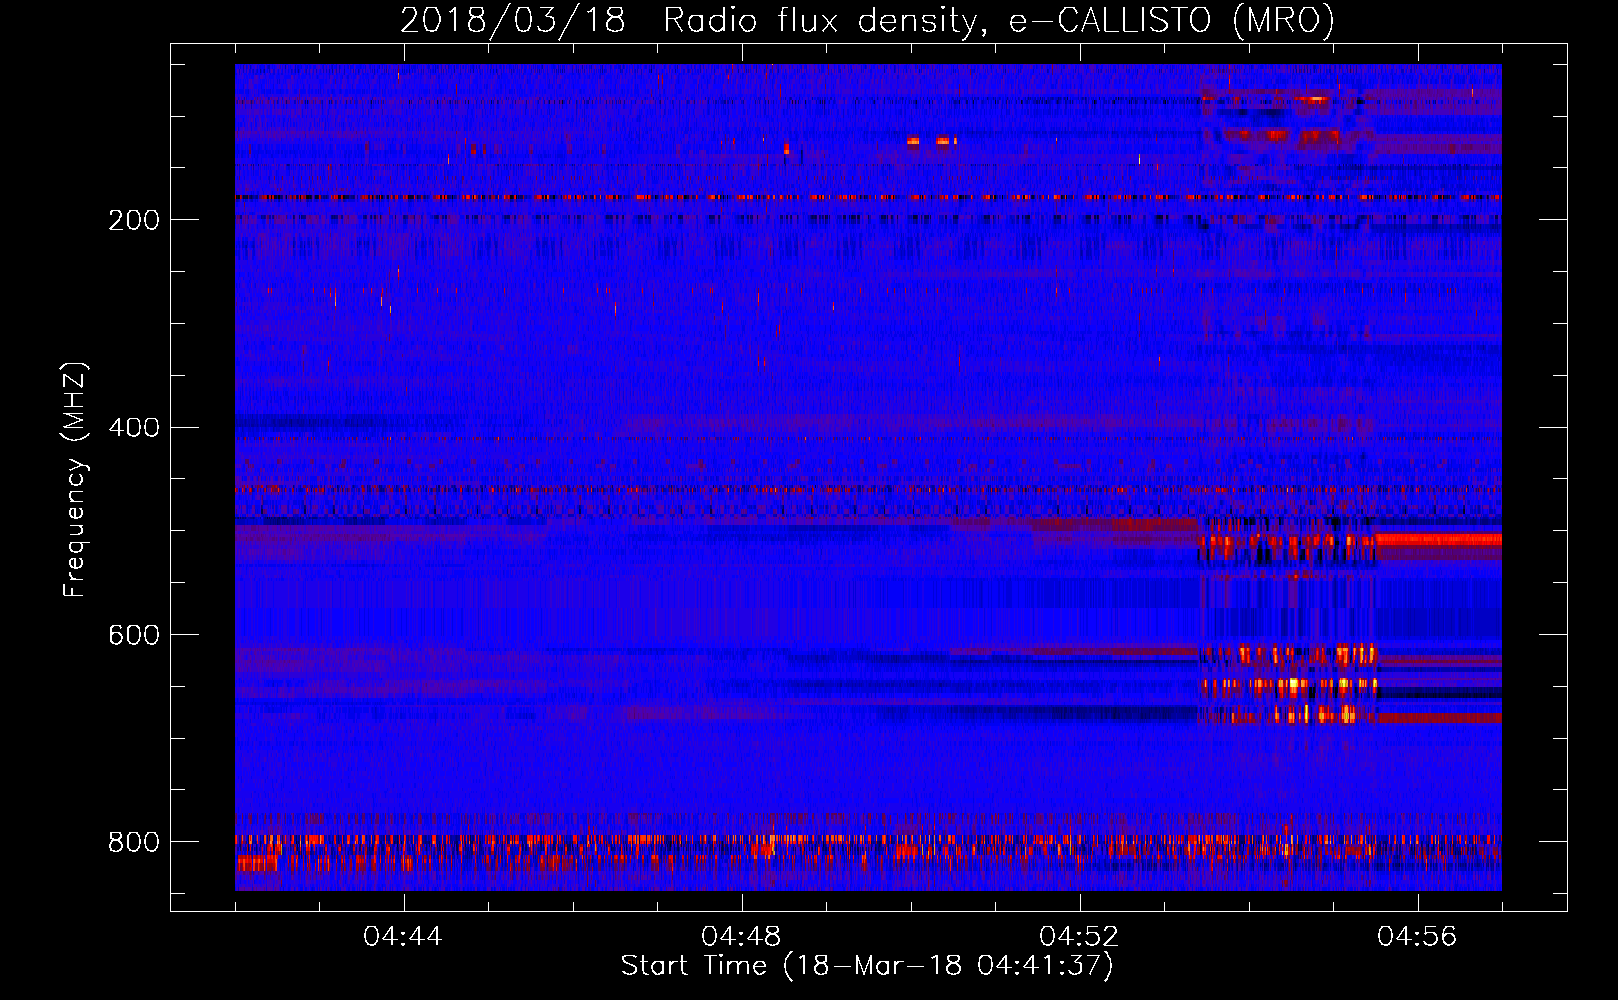
Task: Click the 600 frequency tick label
Action: pyautogui.click(x=134, y=636)
